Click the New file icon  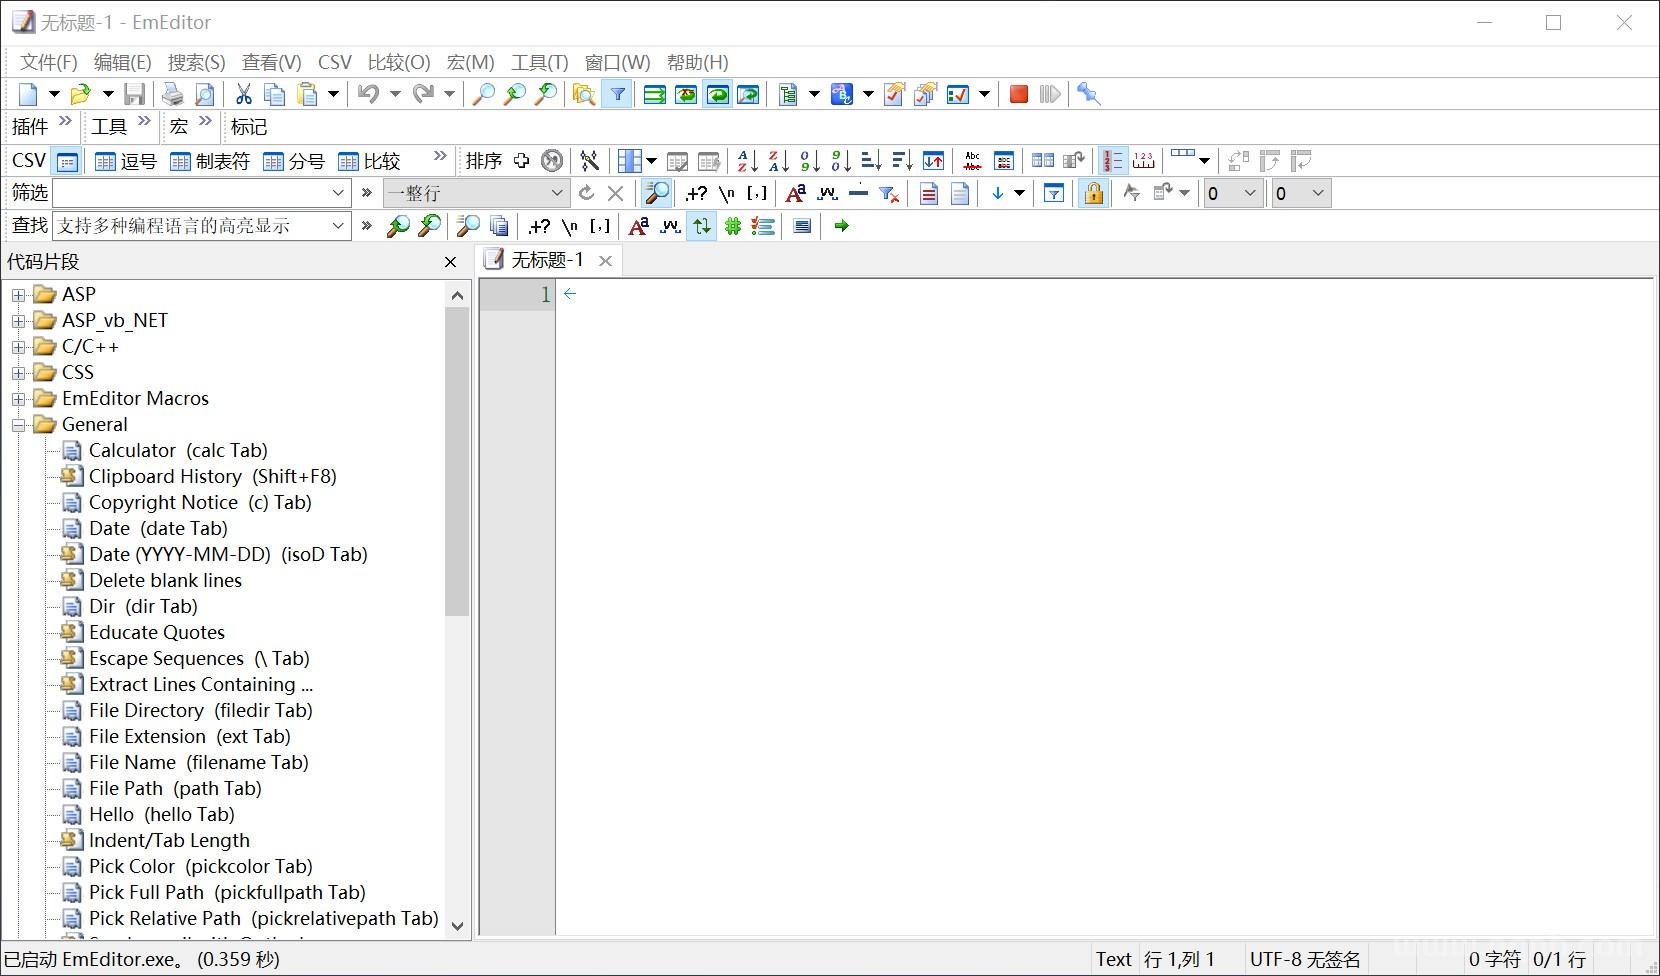28,94
